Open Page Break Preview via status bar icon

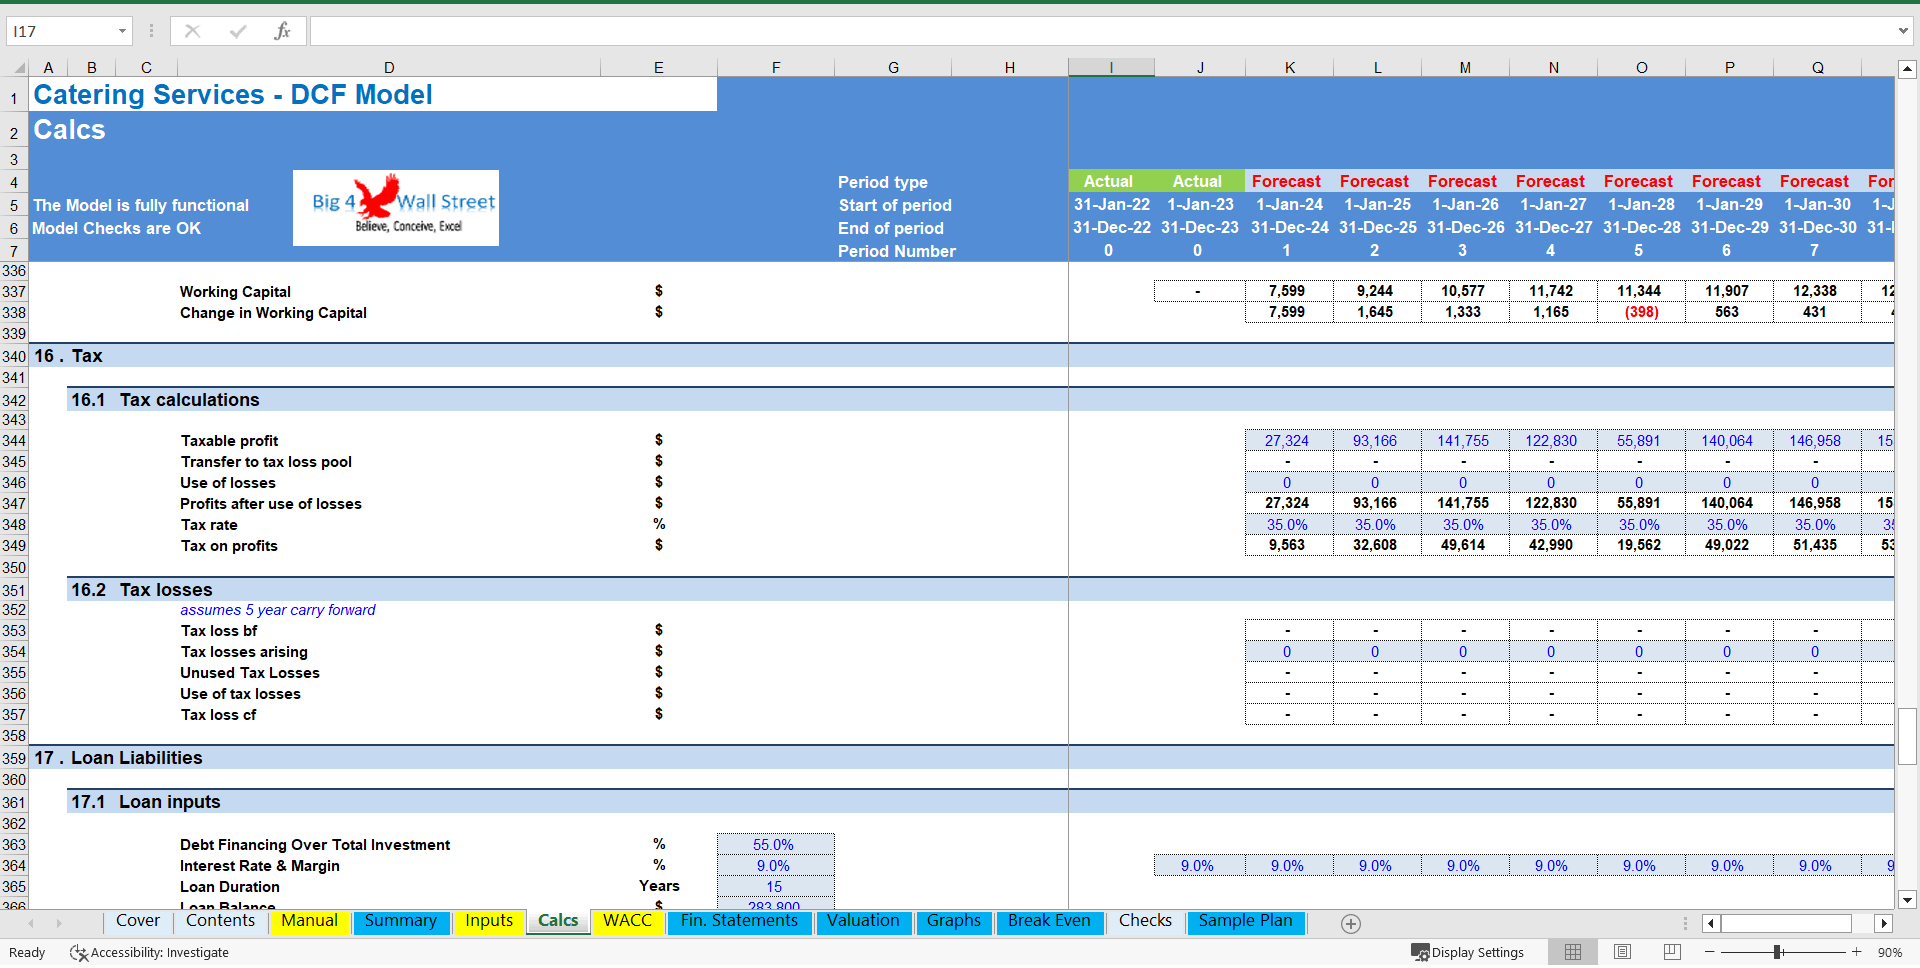coord(1669,951)
